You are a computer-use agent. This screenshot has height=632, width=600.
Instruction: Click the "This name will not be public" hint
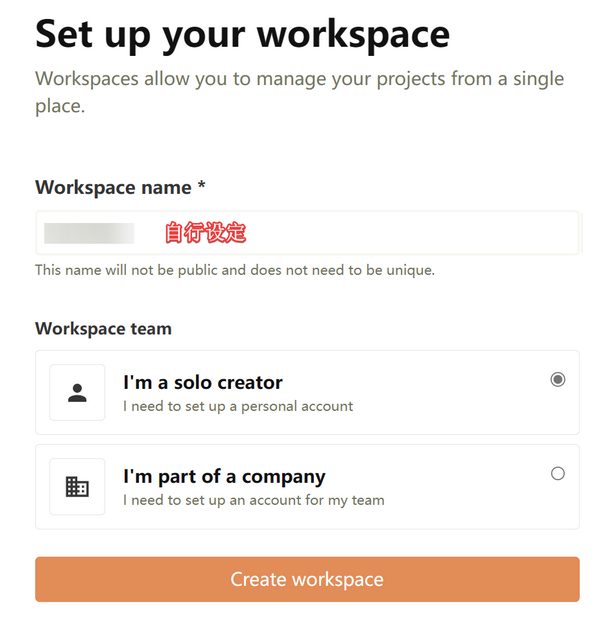click(x=235, y=270)
